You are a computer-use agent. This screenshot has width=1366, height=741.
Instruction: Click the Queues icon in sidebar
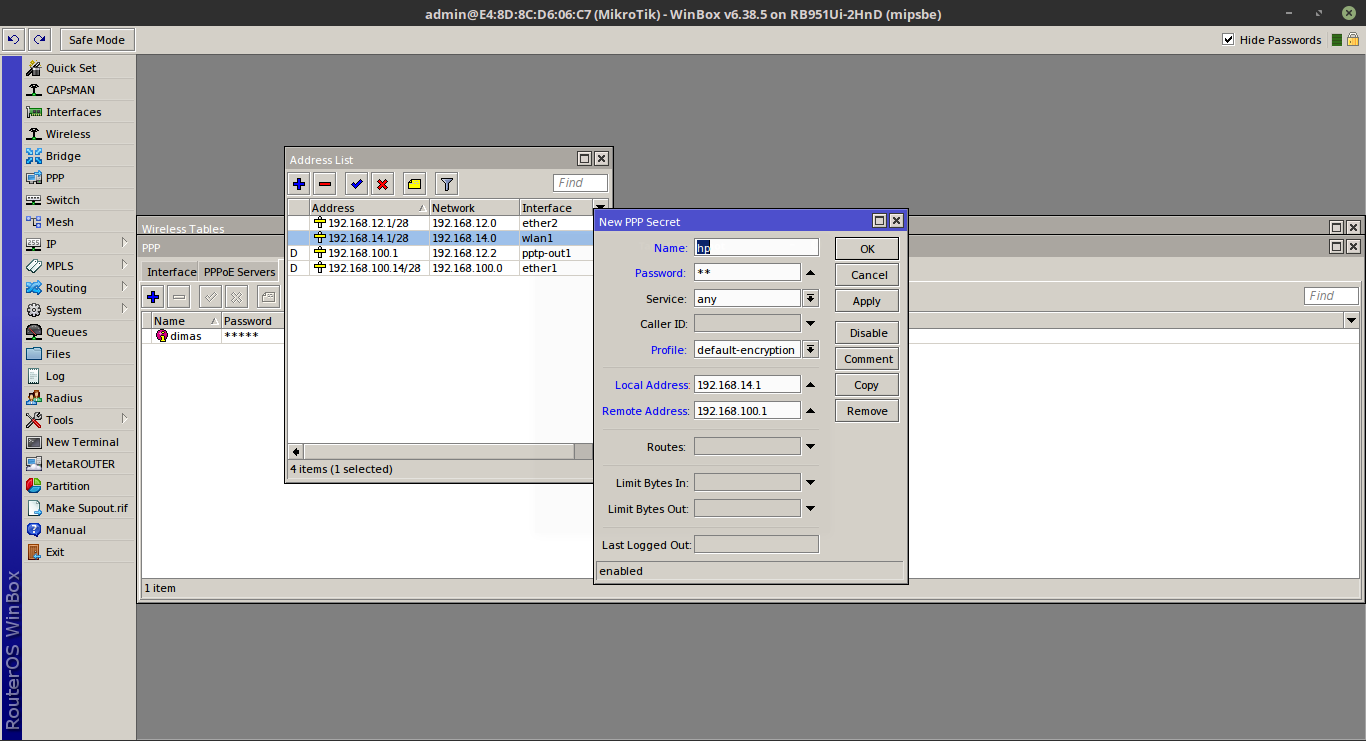tap(34, 332)
